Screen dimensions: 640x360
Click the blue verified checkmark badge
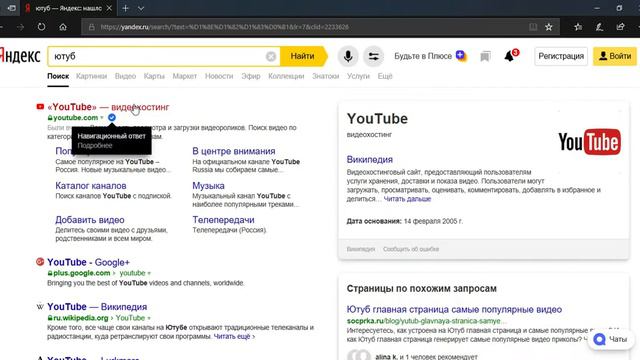click(x=112, y=118)
